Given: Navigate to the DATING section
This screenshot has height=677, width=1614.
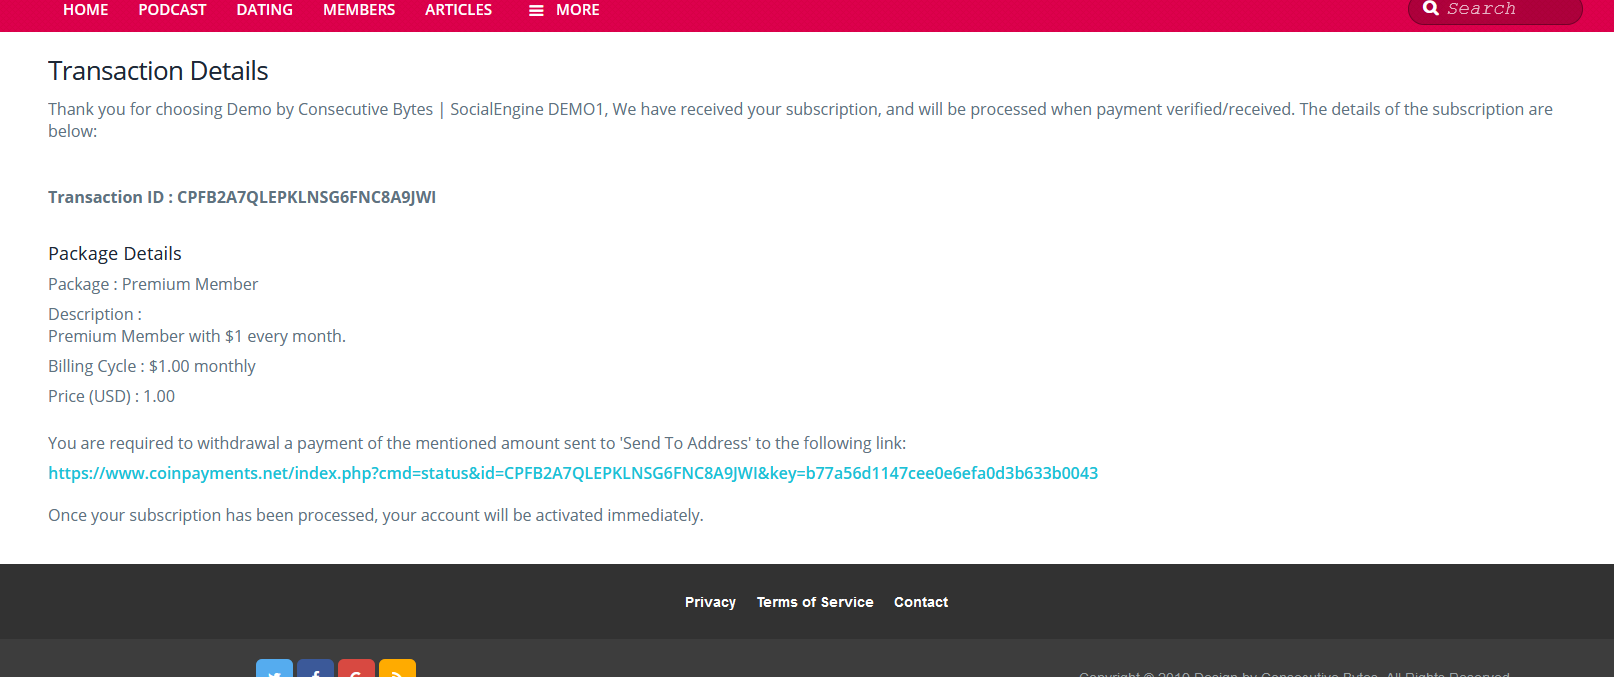Looking at the screenshot, I should (x=265, y=10).
